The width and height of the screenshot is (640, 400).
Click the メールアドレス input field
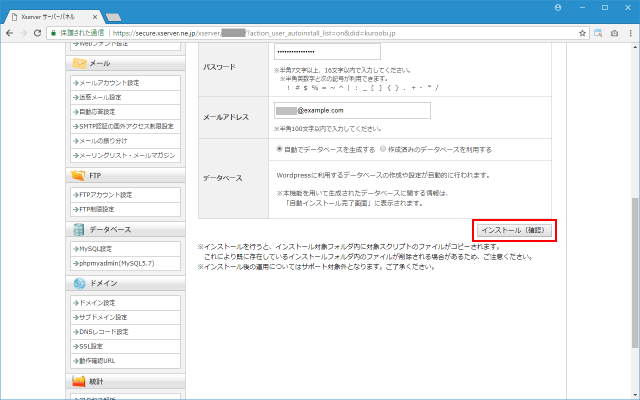click(352, 111)
